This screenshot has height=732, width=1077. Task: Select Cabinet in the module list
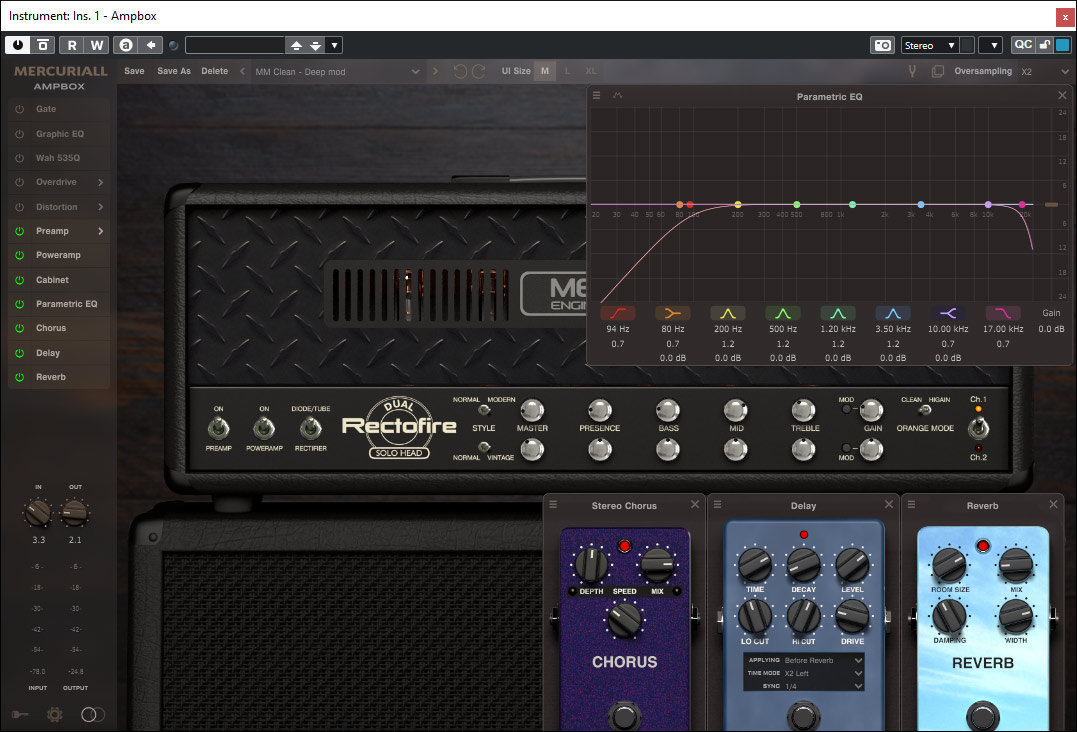[x=53, y=280]
